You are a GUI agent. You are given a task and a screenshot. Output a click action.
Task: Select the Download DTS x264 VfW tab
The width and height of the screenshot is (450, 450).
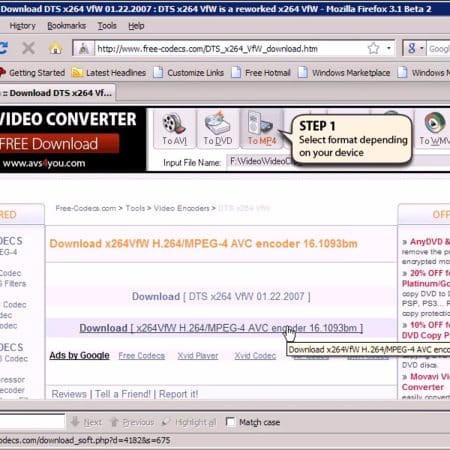click(x=57, y=93)
